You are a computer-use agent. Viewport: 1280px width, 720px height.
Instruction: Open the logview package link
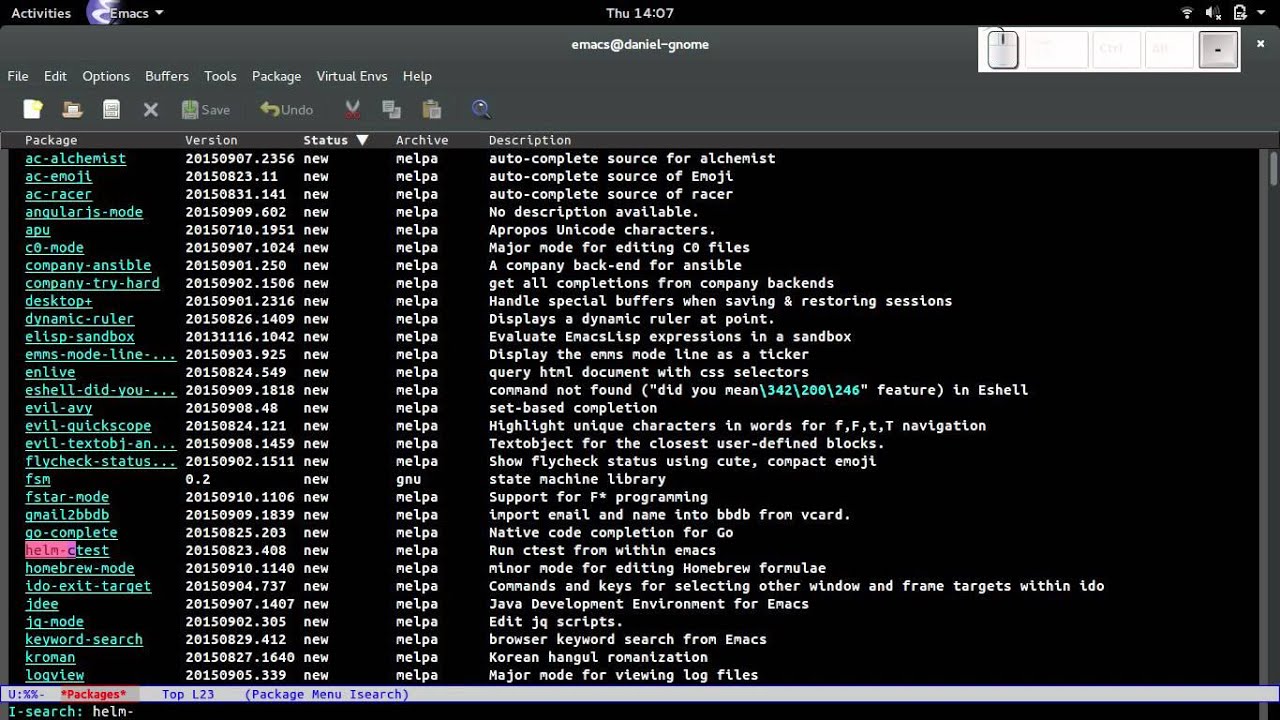[x=54, y=675]
